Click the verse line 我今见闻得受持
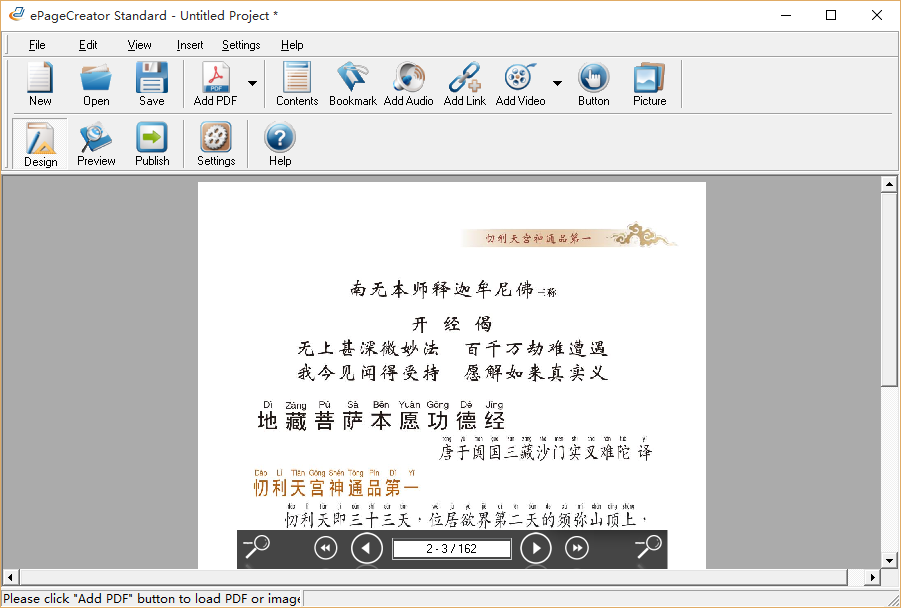The height and width of the screenshot is (608, 901). pyautogui.click(x=368, y=373)
